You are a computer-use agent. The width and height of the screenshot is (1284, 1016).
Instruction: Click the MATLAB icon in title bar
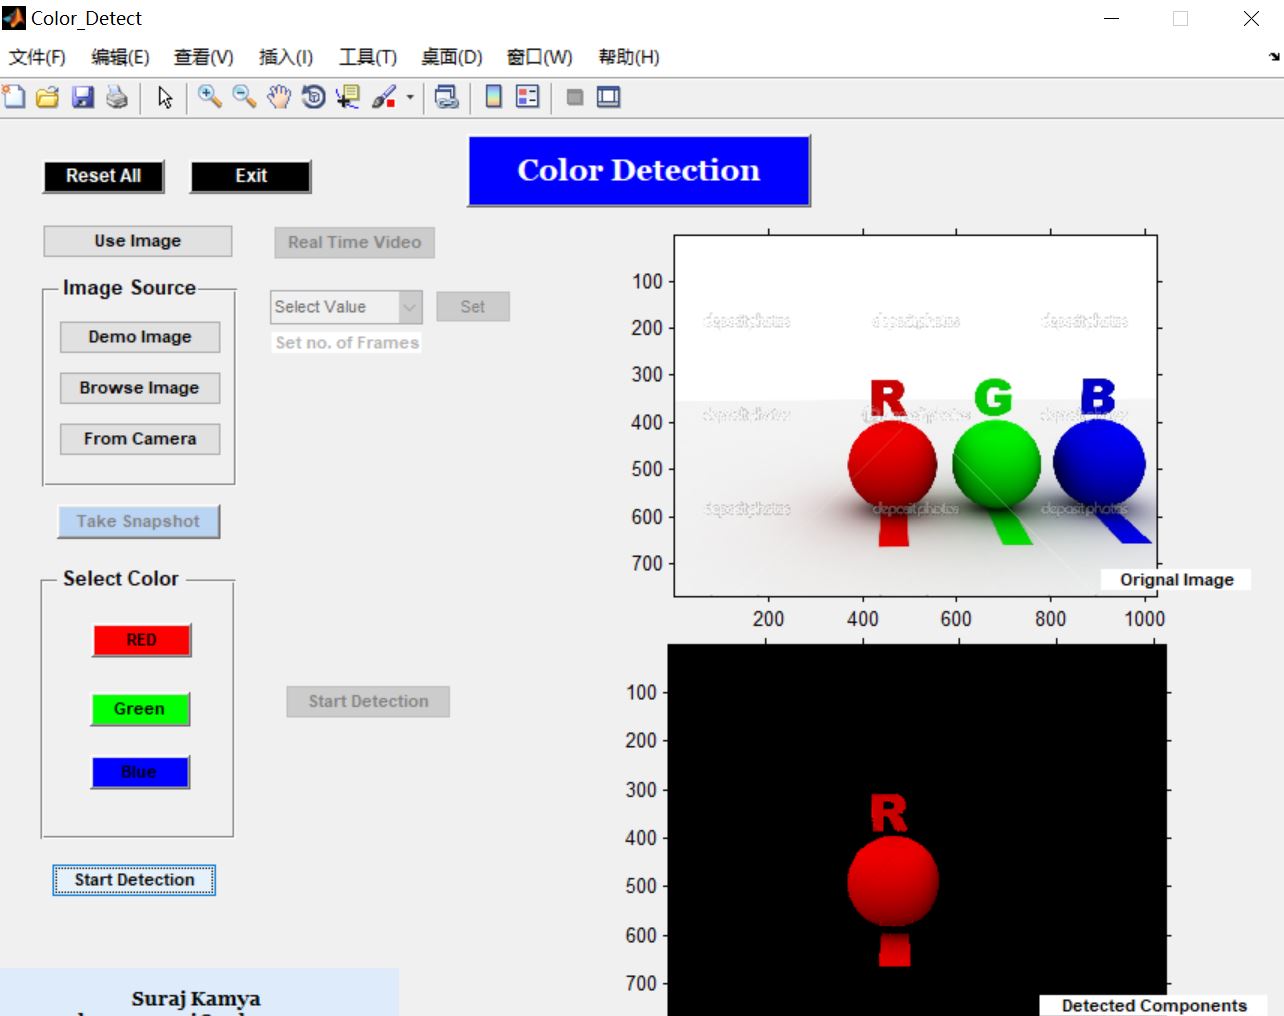[x=14, y=18]
